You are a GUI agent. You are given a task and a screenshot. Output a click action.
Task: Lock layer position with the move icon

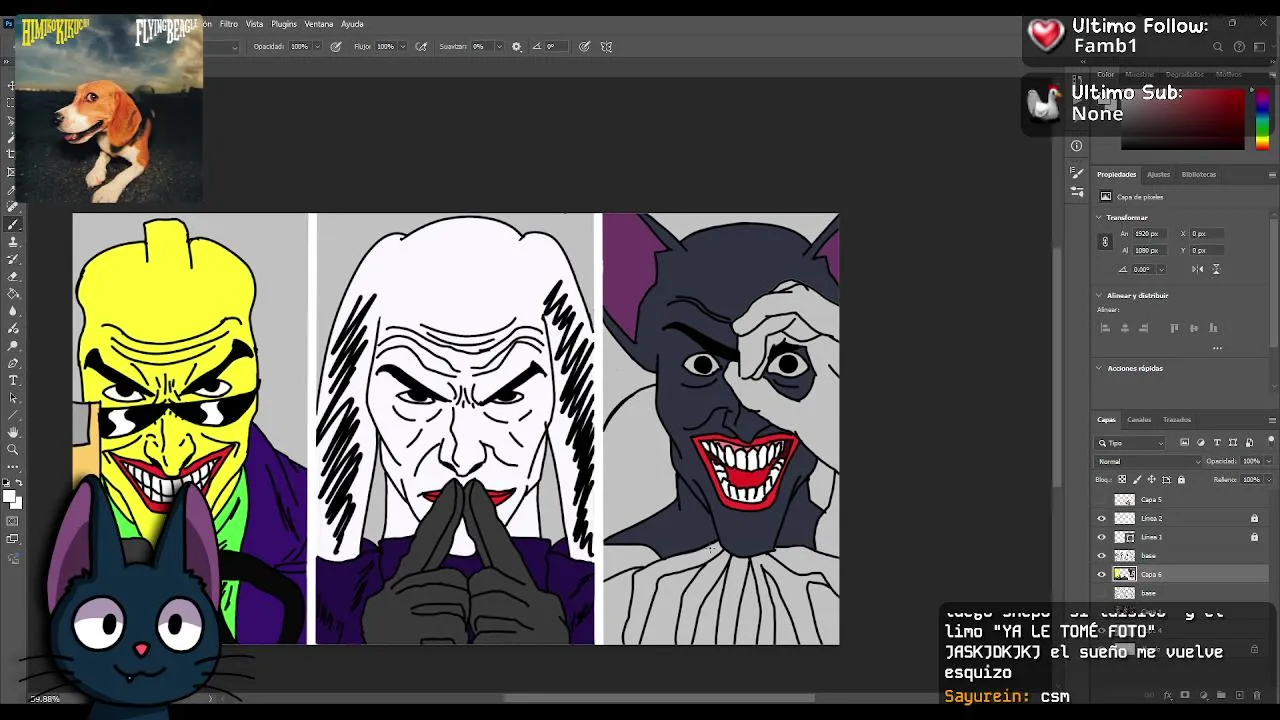pyautogui.click(x=1151, y=480)
